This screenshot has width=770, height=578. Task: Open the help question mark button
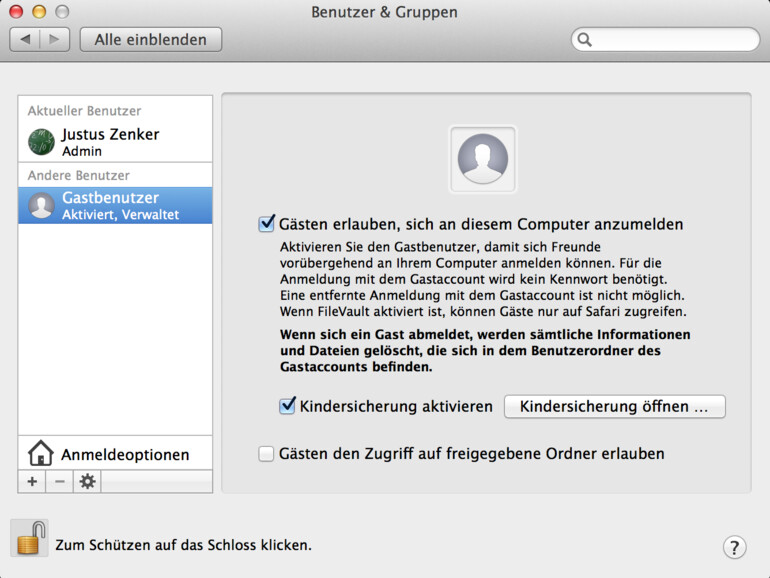[x=734, y=547]
